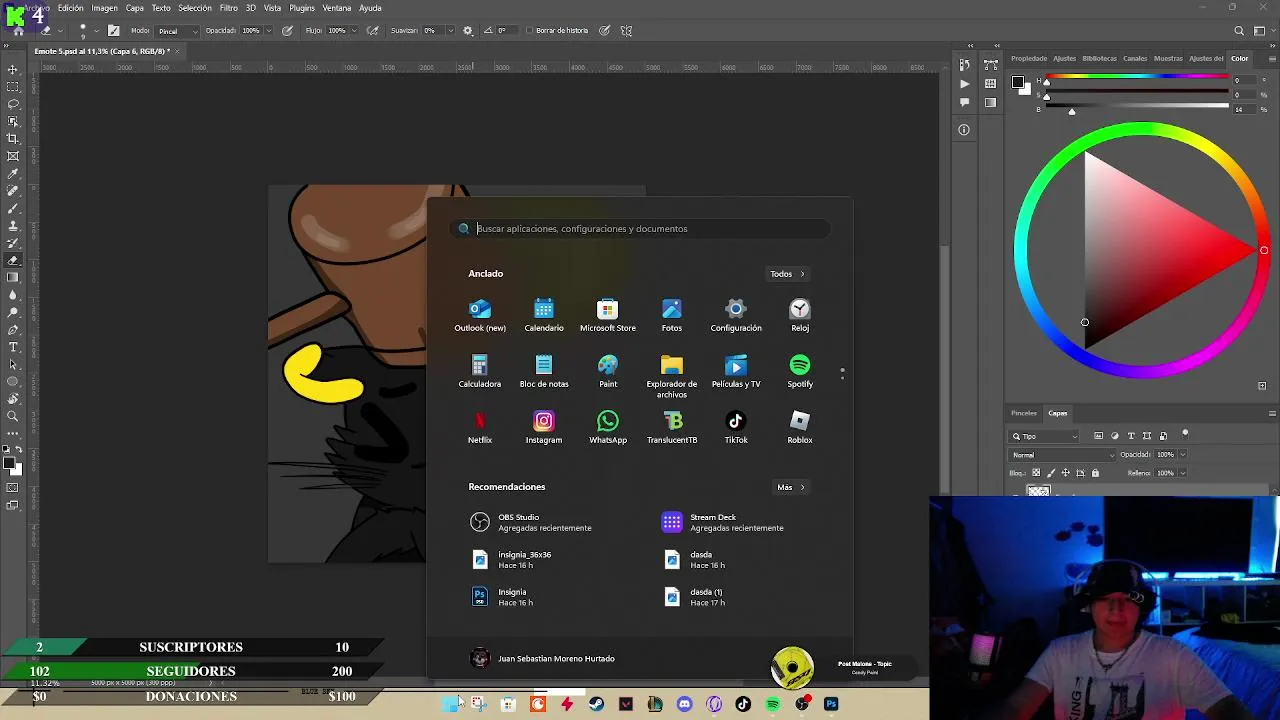Screen dimensions: 1280x720
Task: Launch the Paint app
Action: (x=608, y=371)
